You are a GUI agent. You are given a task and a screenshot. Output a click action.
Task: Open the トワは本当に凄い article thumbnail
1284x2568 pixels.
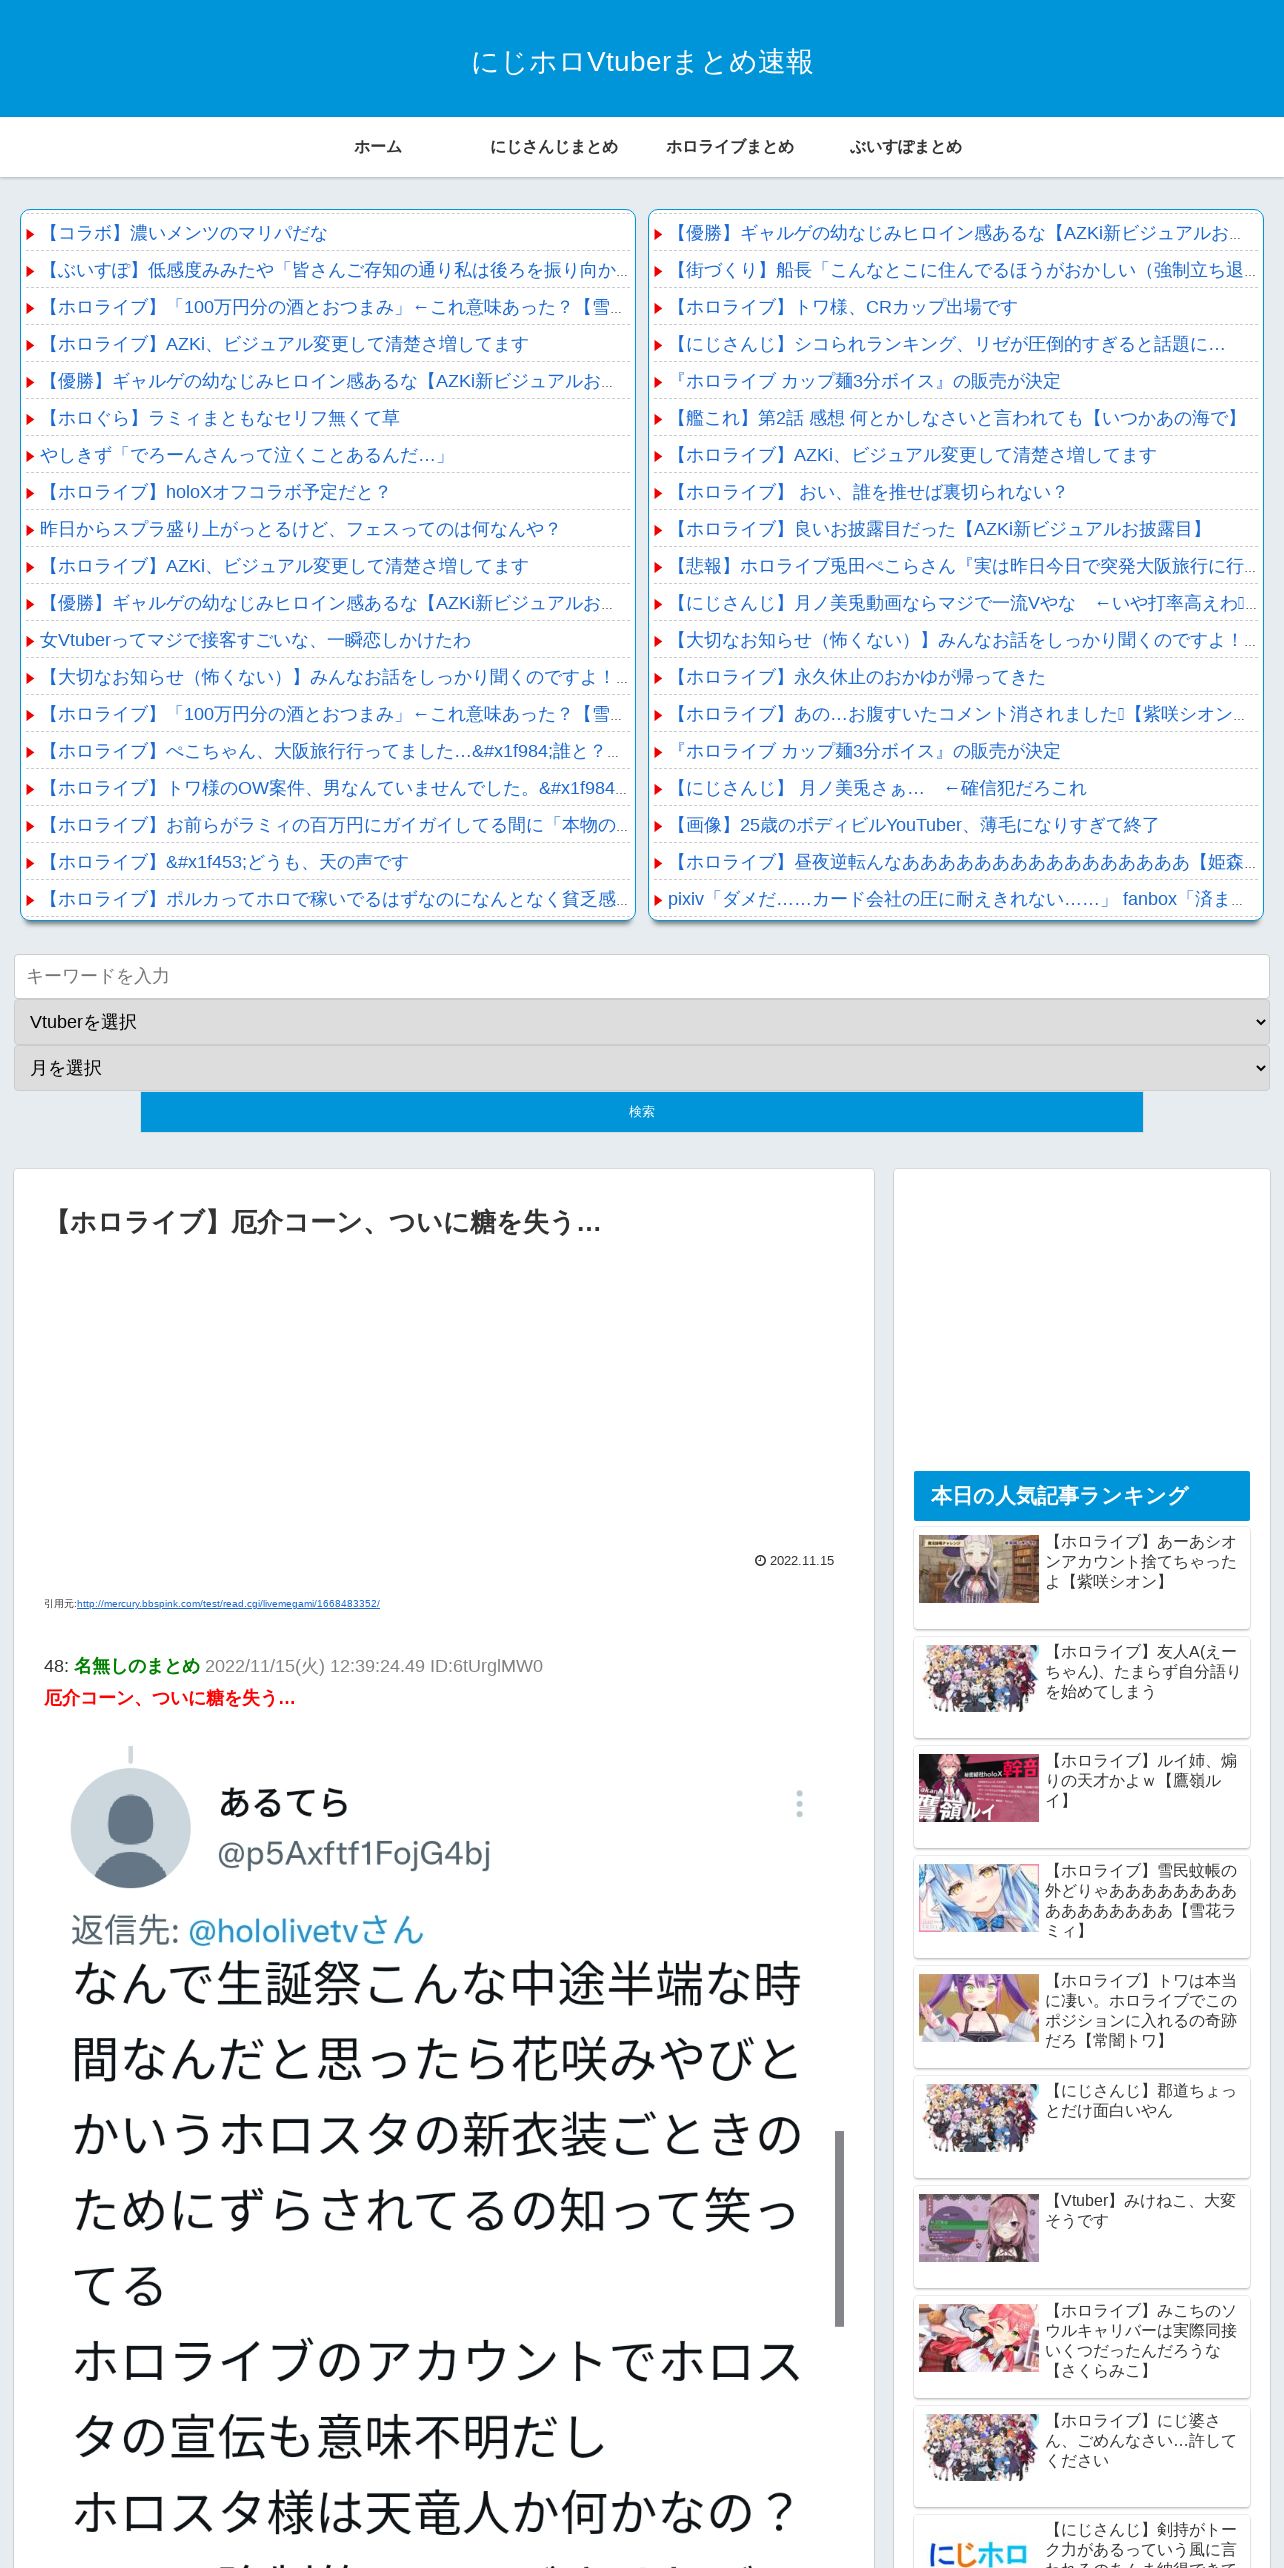click(979, 2008)
